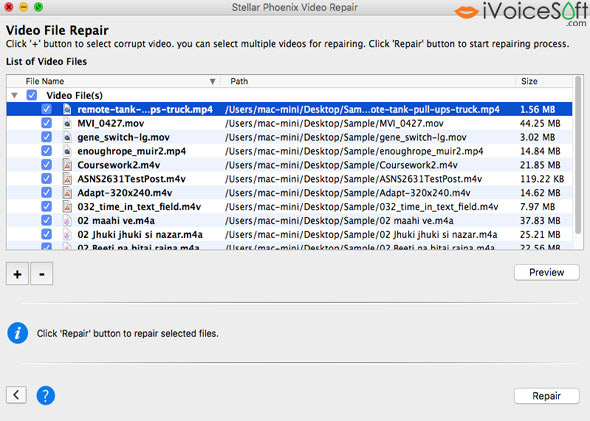Uncheck the 02 maahi ve.m4a checkbox

coord(46,220)
